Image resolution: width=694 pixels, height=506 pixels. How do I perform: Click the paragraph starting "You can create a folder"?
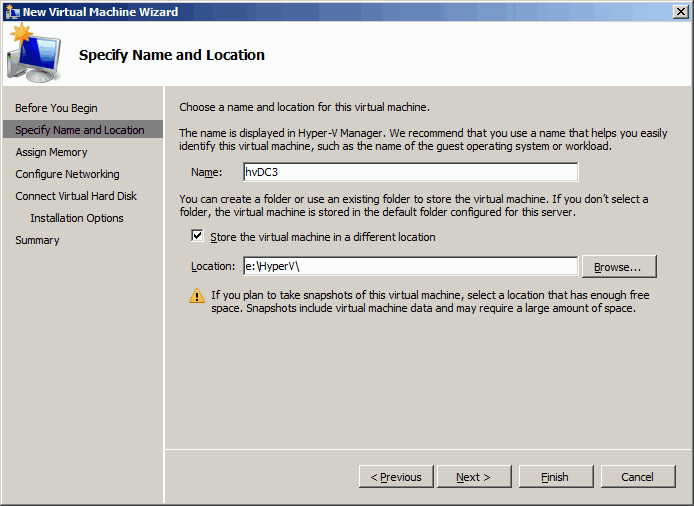tap(414, 206)
